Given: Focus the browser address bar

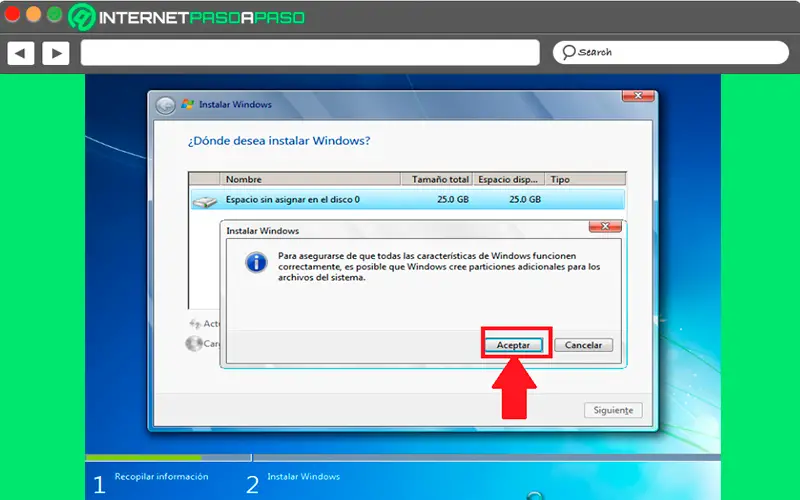Looking at the screenshot, I should pyautogui.click(x=310, y=53).
